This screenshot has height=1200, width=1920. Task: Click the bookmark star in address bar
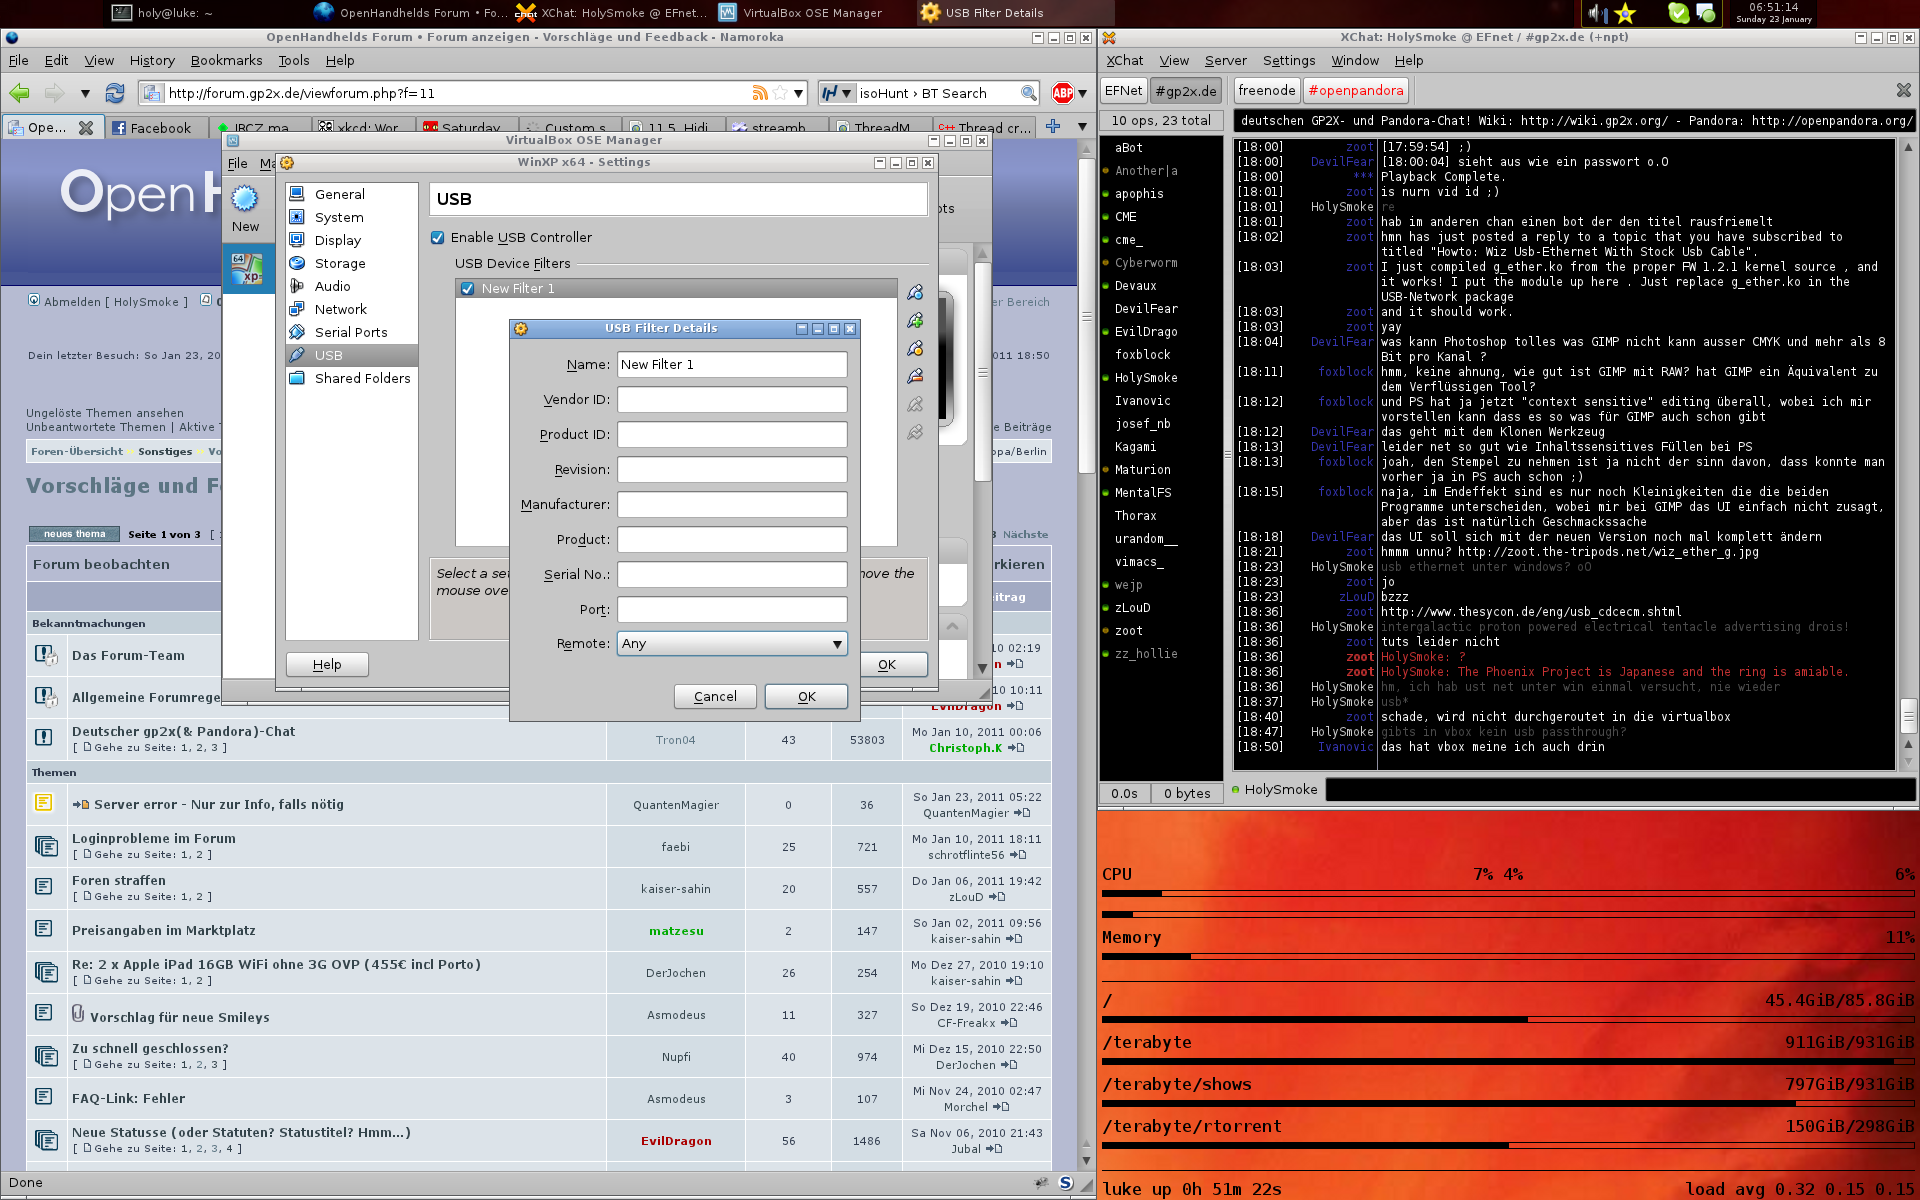(x=780, y=93)
